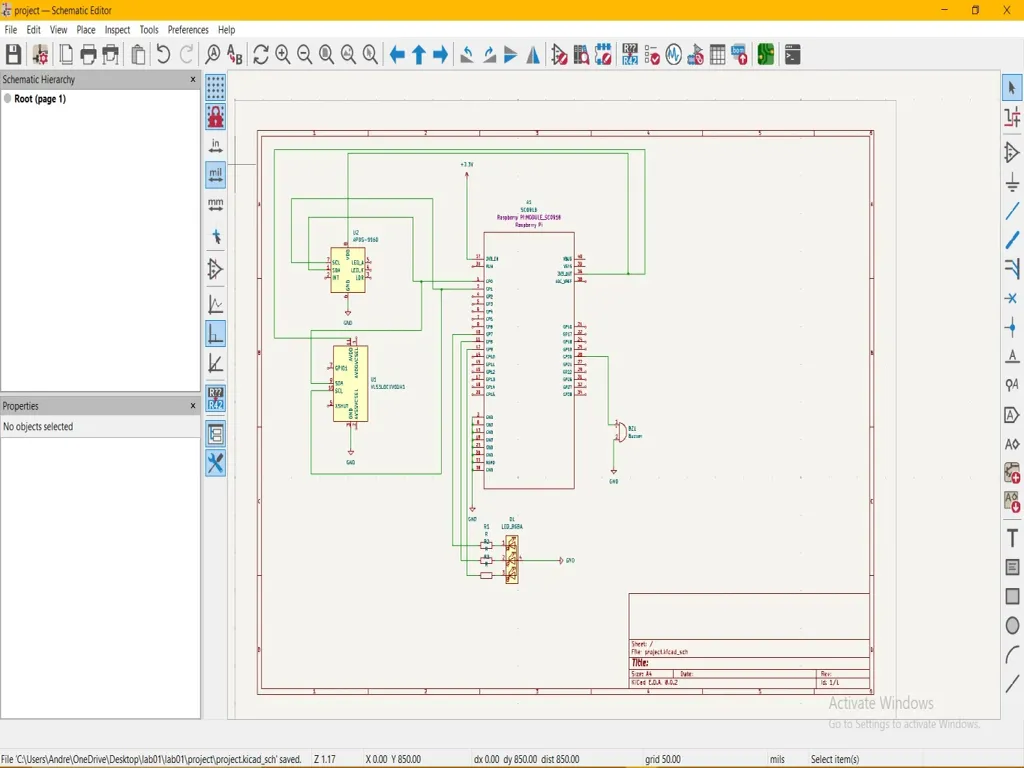Close the Schematic Hierarchy panel

click(x=193, y=79)
